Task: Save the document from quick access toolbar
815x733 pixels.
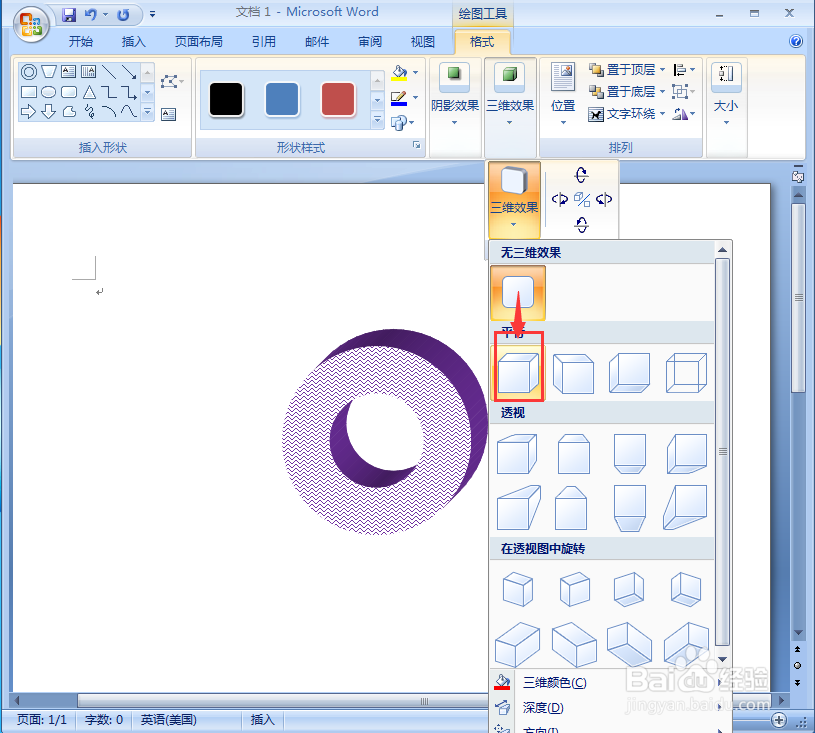Action: (x=69, y=15)
